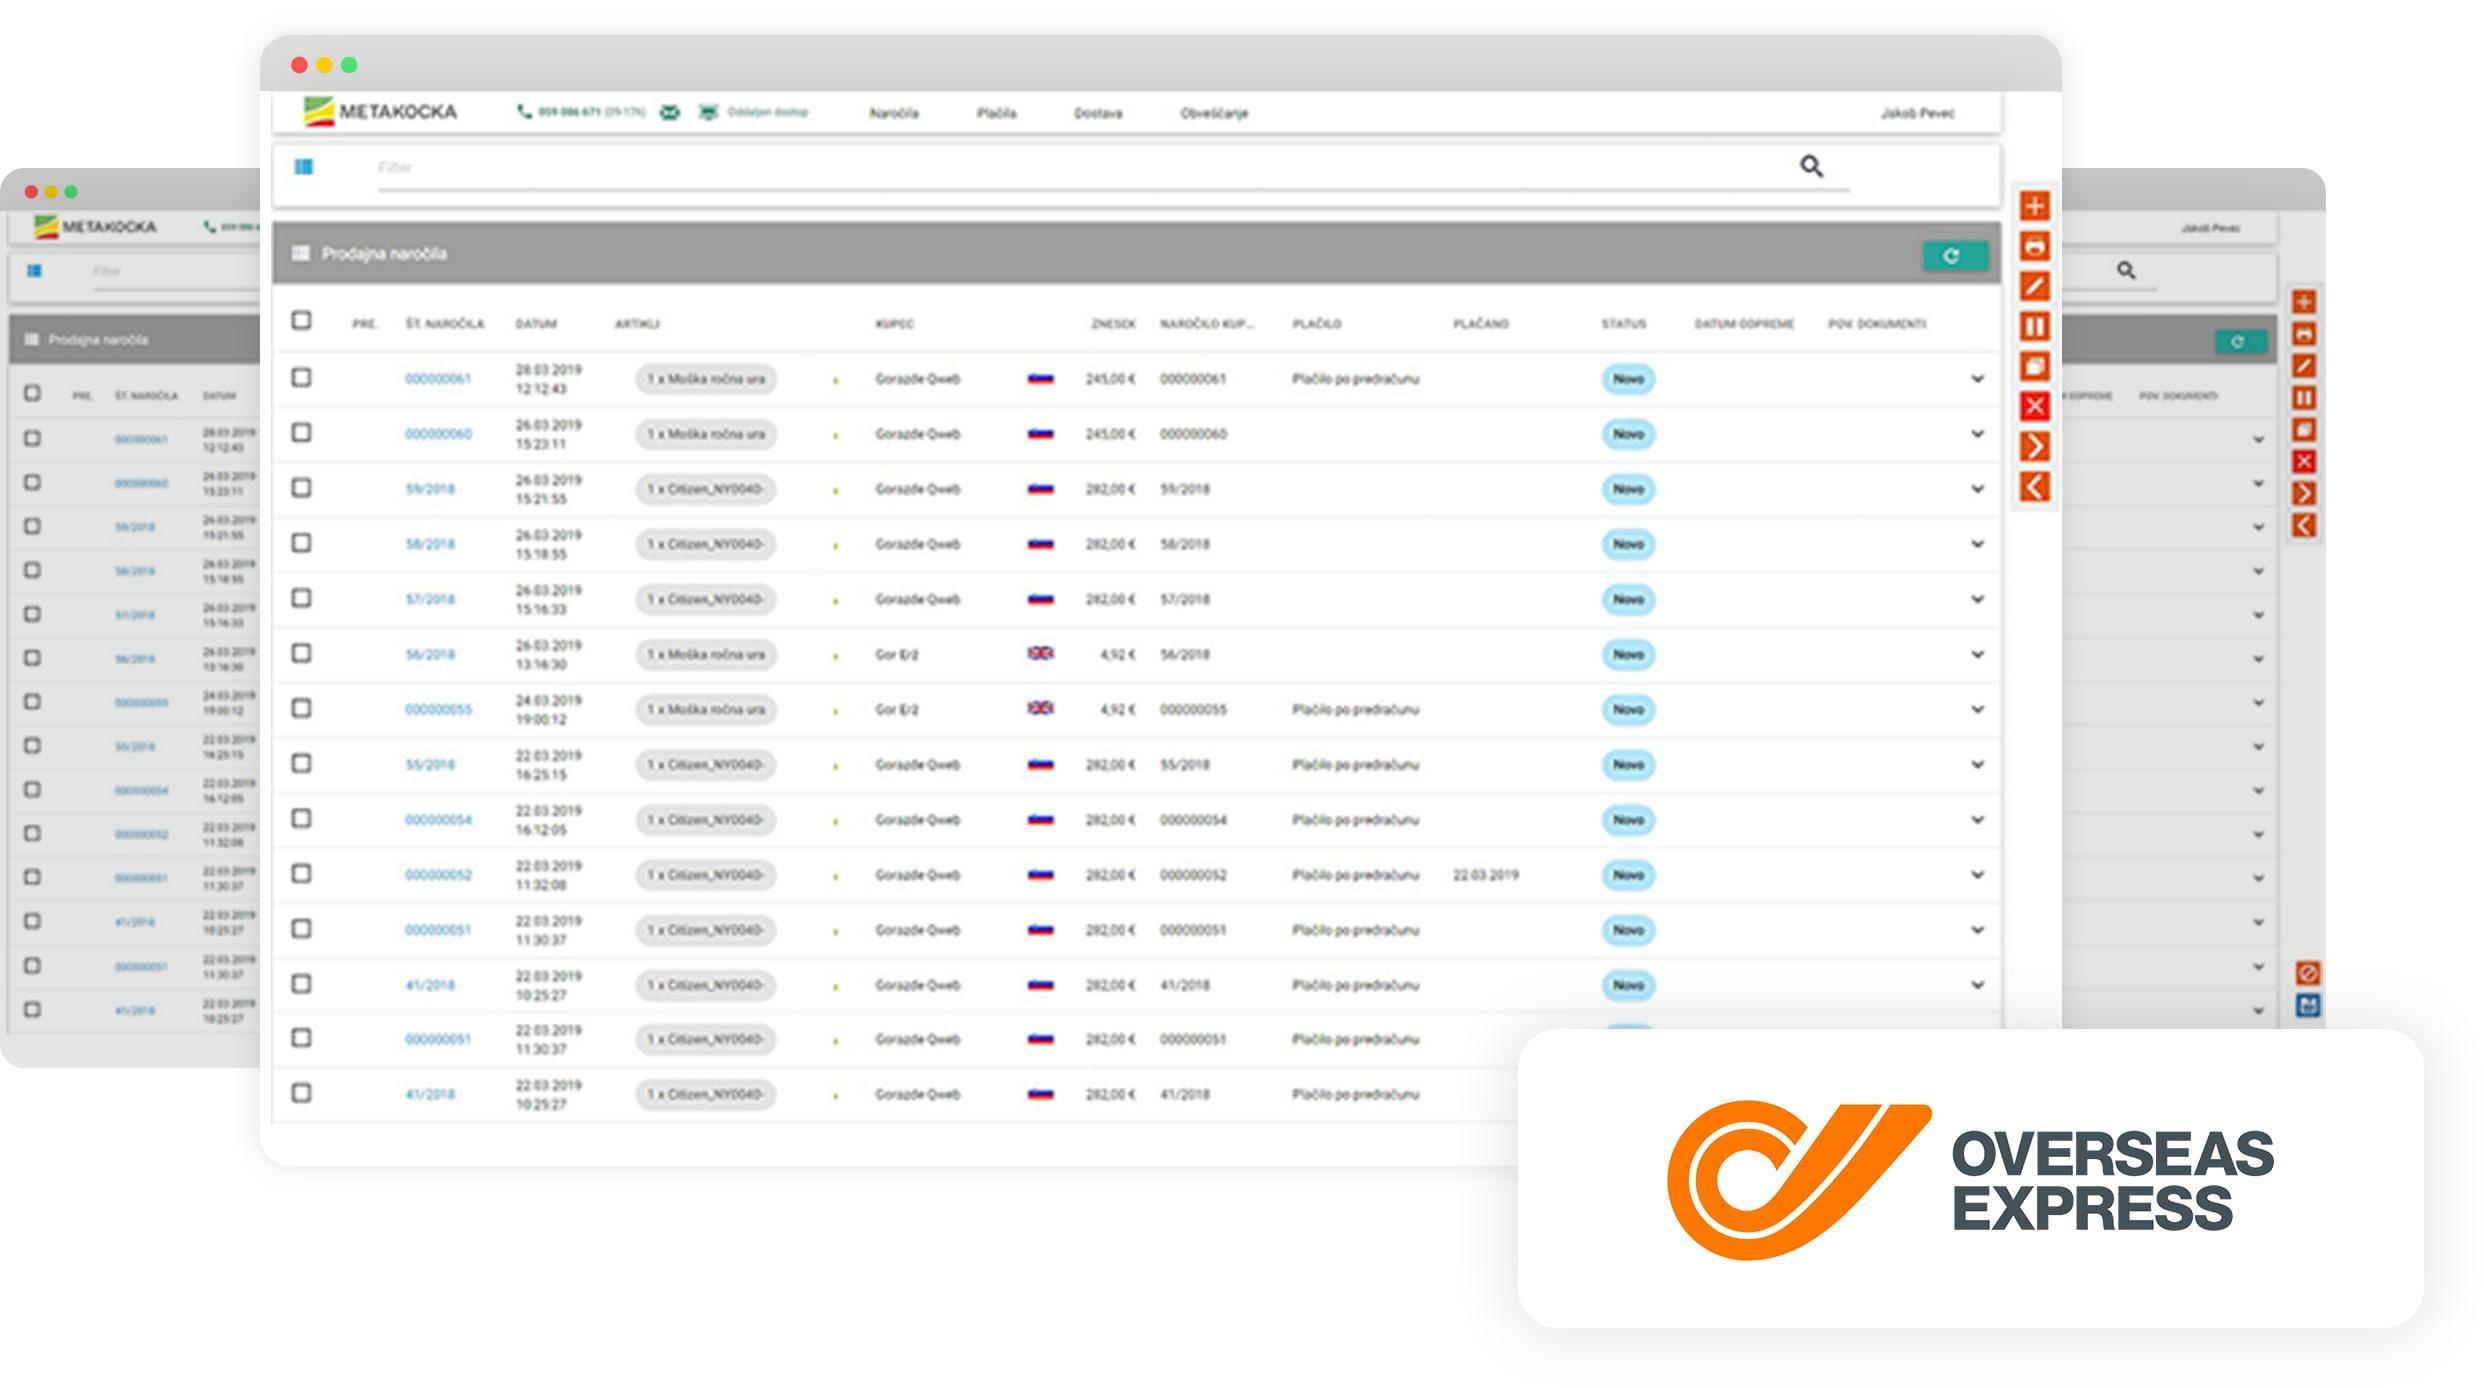The height and width of the screenshot is (1388, 2484).
Task: Click the Novo status badge on row 000000060
Action: [1628, 434]
